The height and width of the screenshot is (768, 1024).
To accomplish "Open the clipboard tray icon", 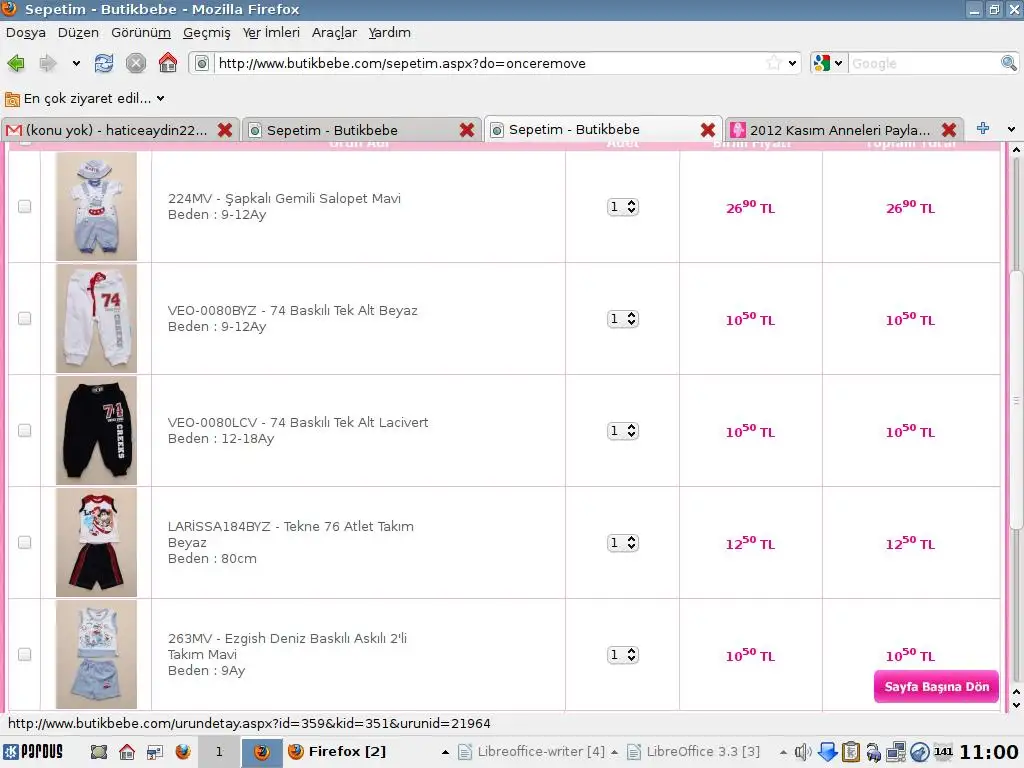I will (850, 752).
